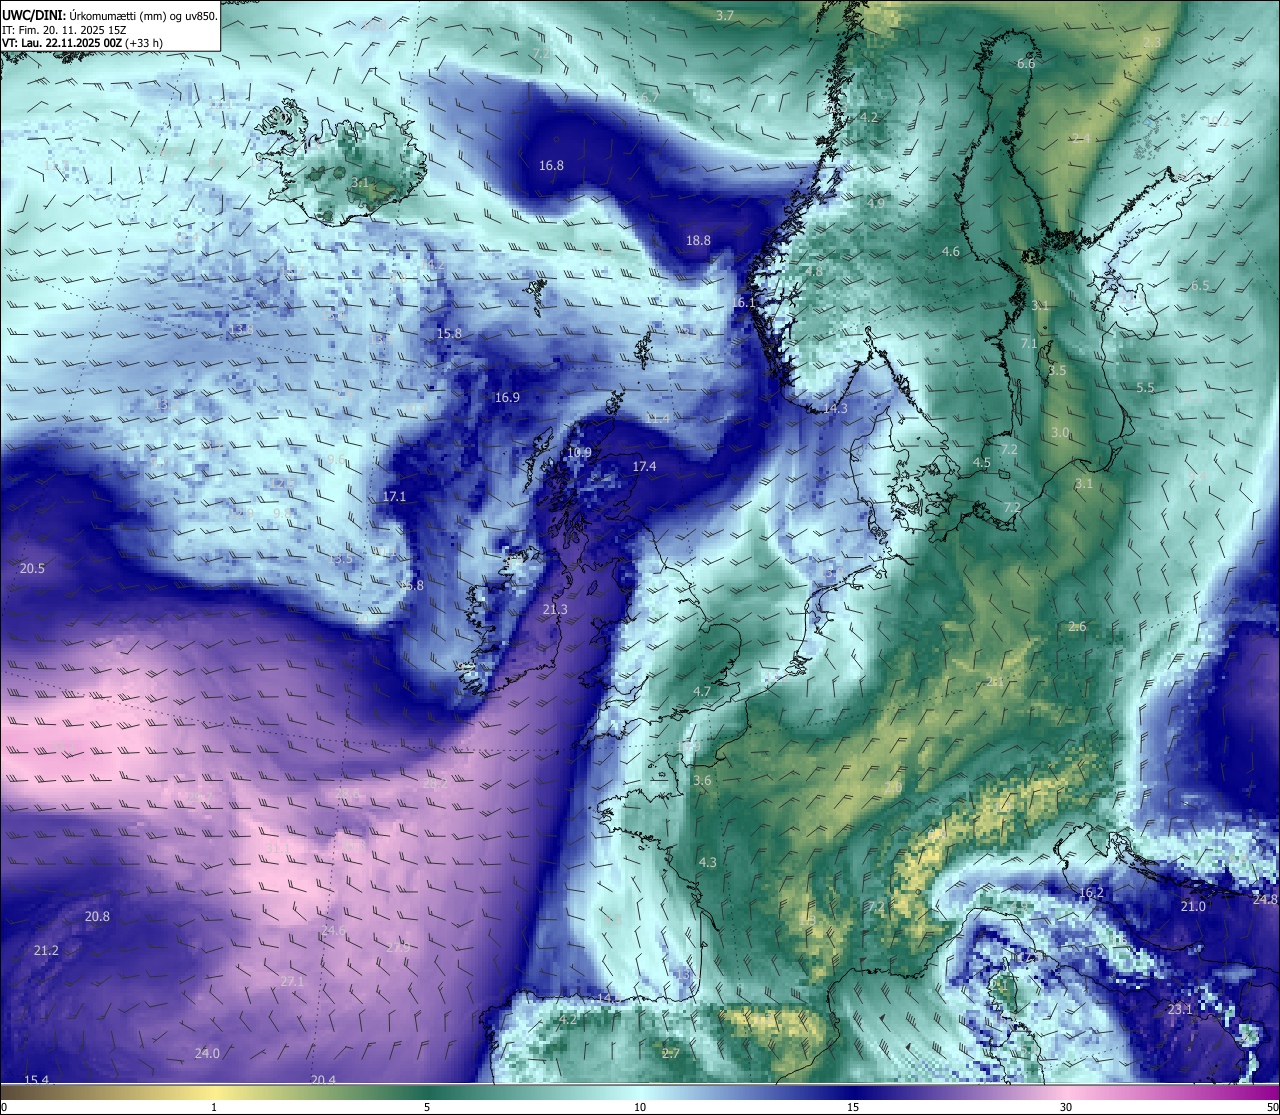Viewport: 1280px width, 1115px height.
Task: Click the 16.2 value near the Adriatic
Action: click(1091, 892)
